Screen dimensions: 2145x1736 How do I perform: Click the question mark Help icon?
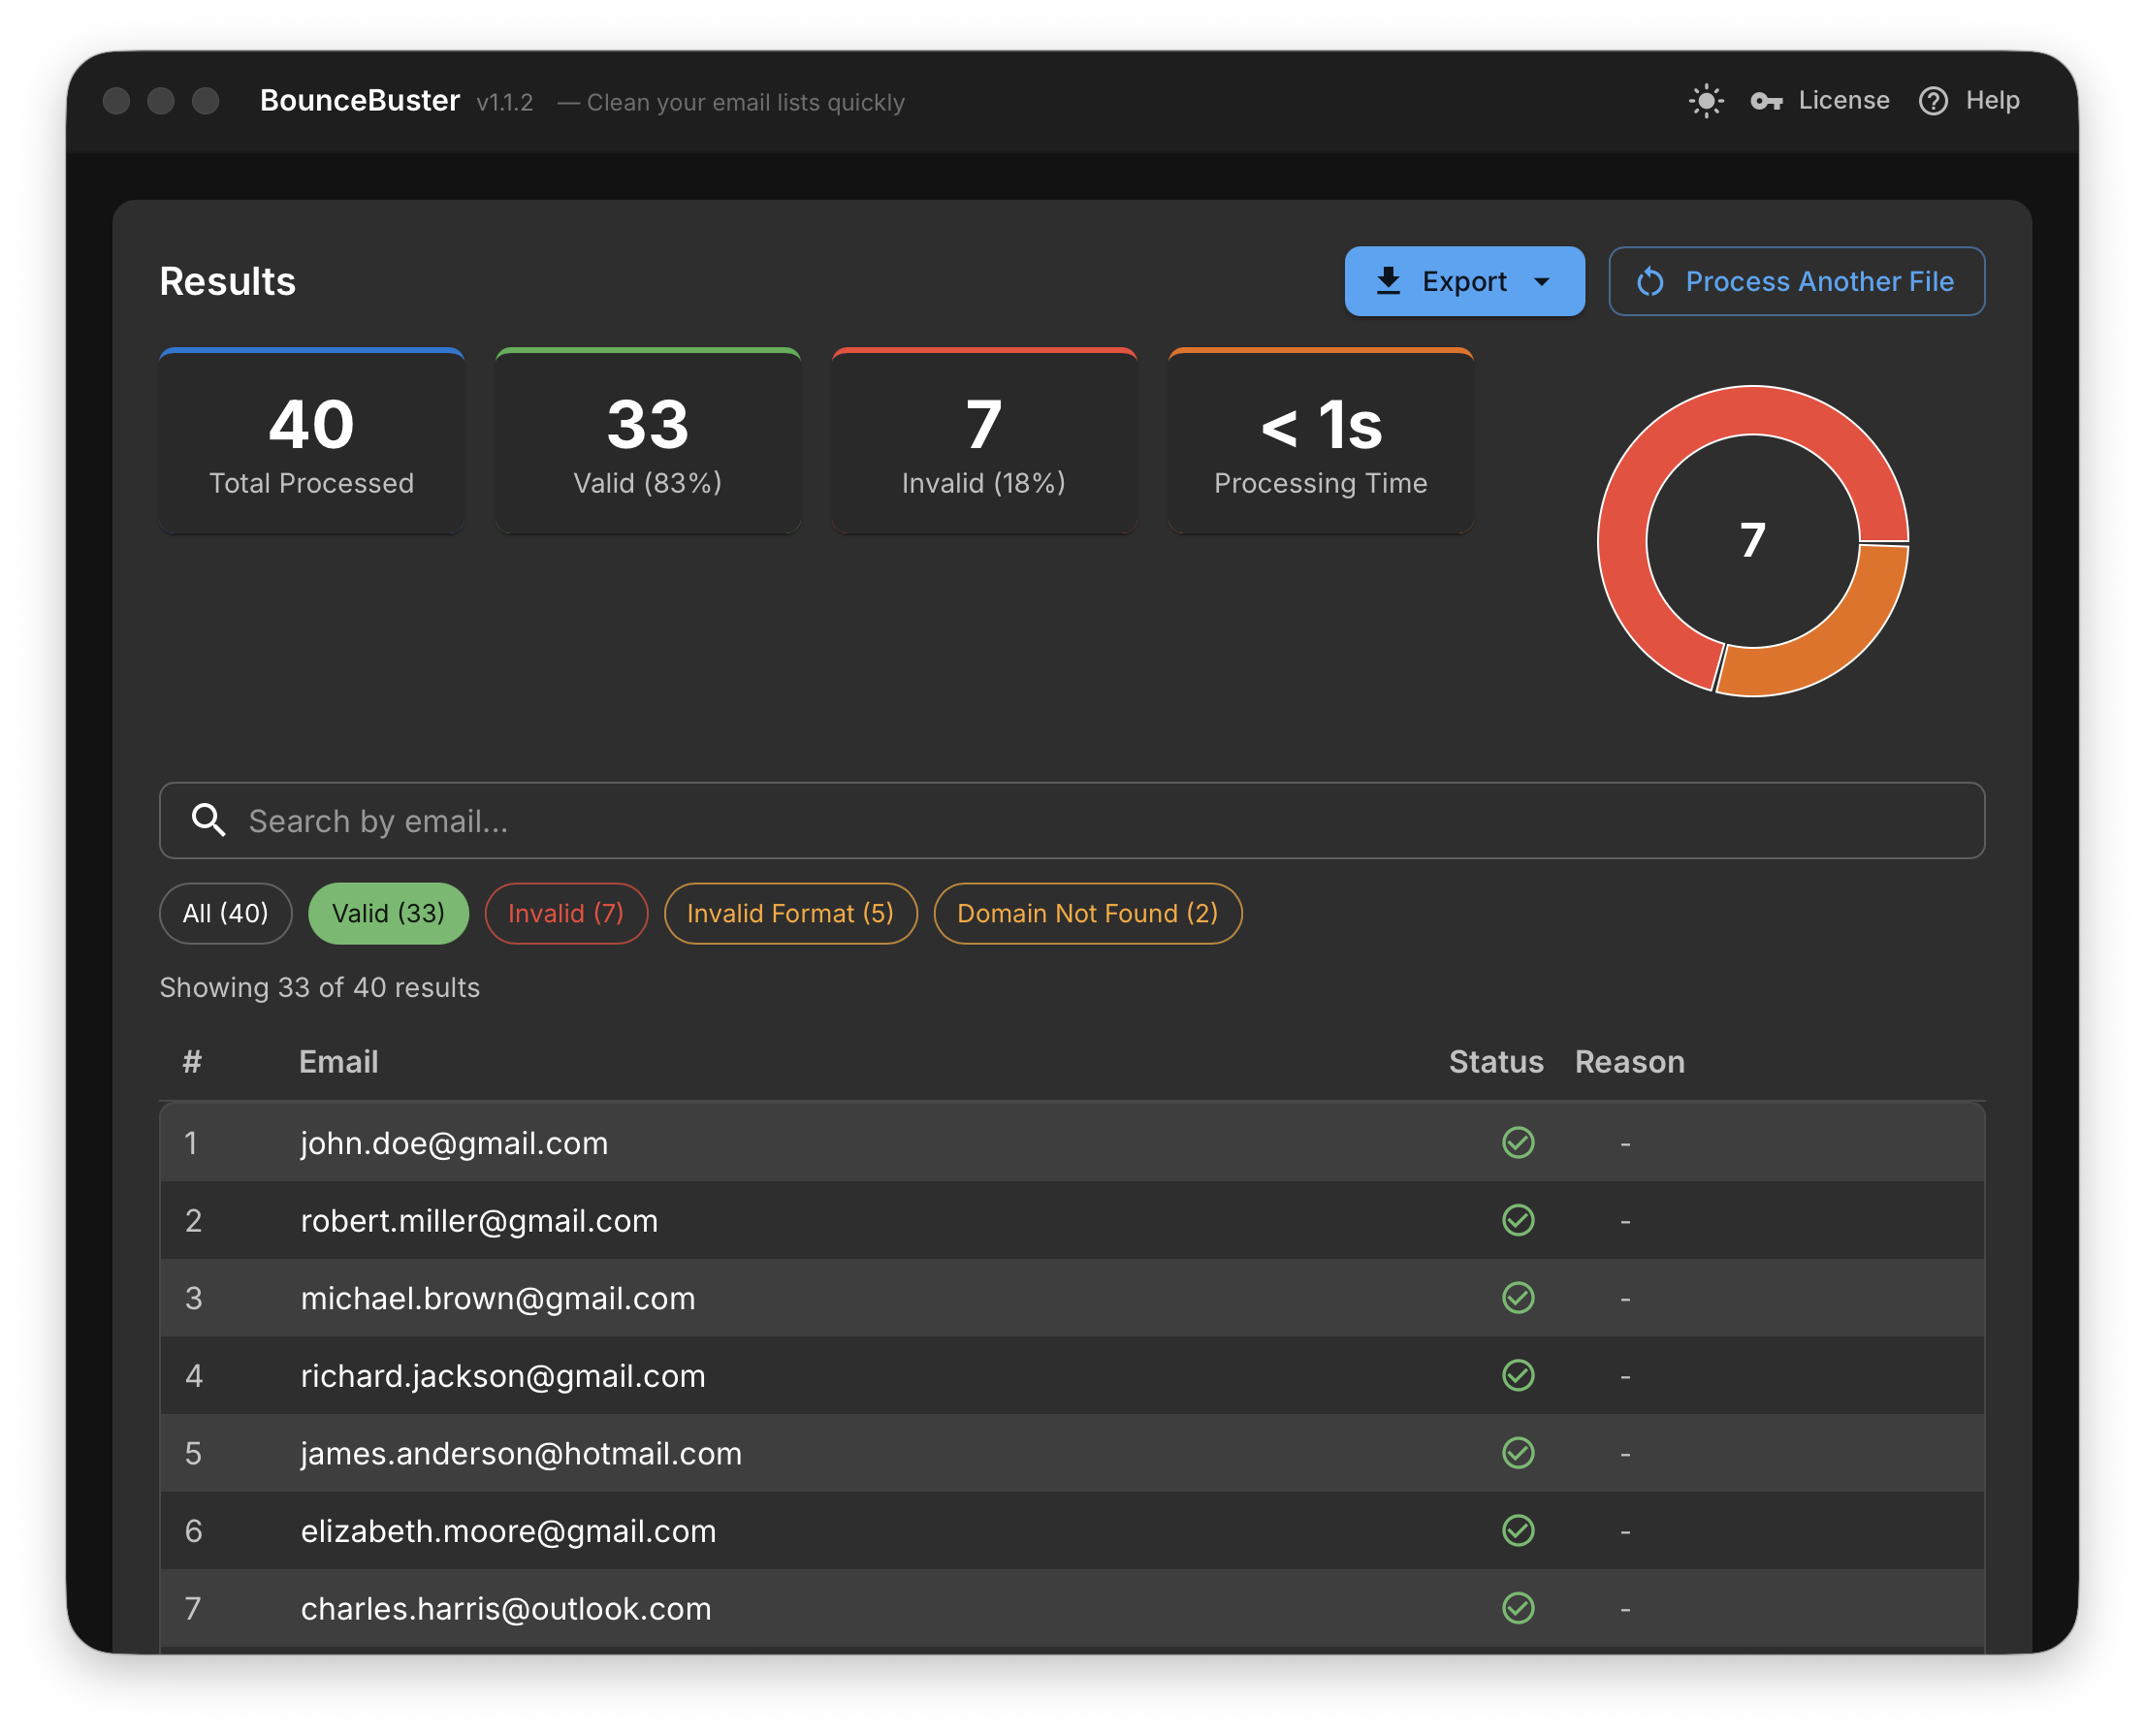(x=1934, y=100)
